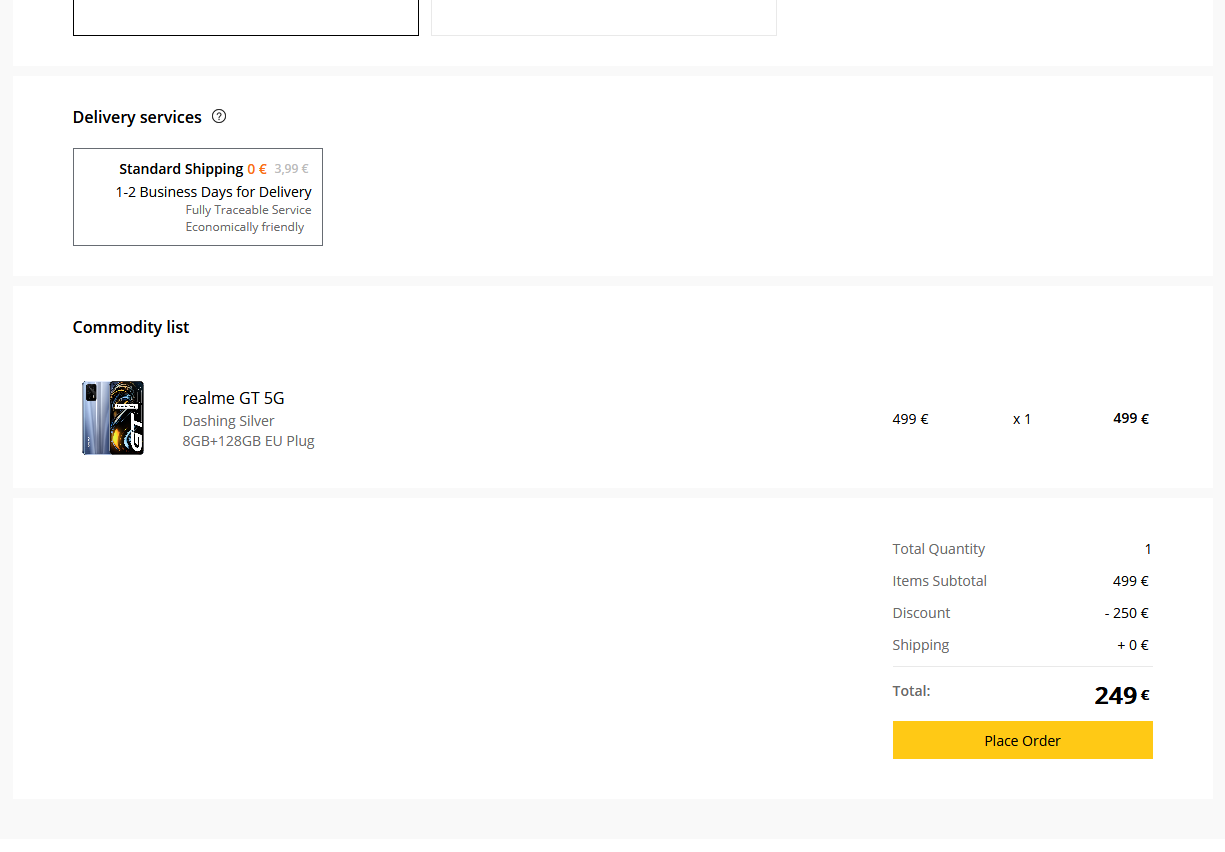The width and height of the screenshot is (1225, 852).
Task: Click the Items Subtotal label
Action: 939,581
